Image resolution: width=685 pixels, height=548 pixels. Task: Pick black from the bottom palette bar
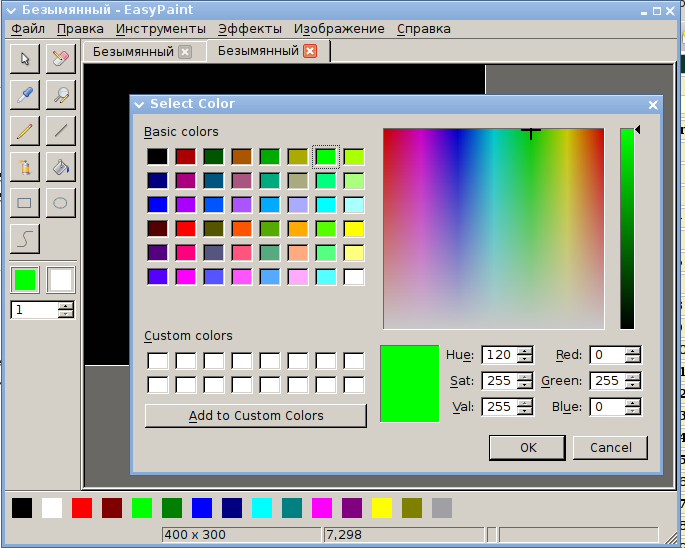tap(22, 508)
